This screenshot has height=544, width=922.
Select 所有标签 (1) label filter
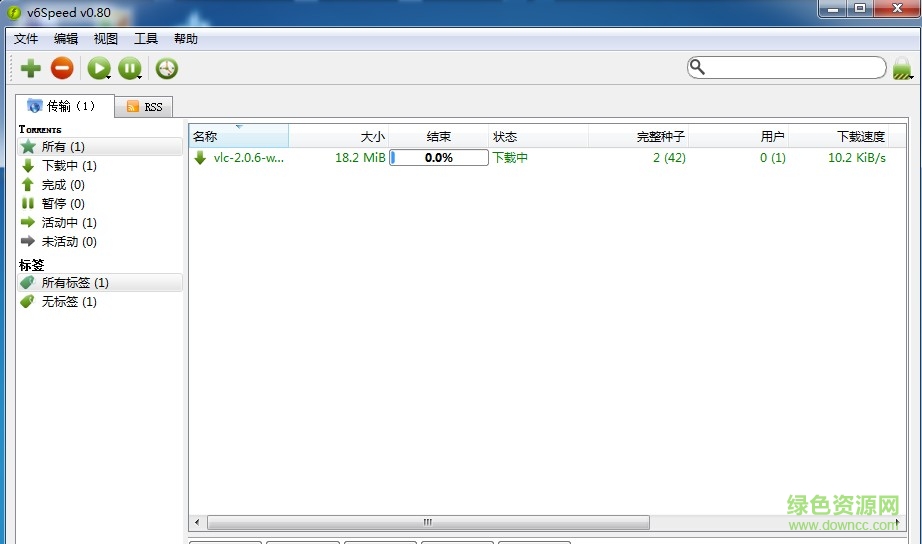click(100, 283)
